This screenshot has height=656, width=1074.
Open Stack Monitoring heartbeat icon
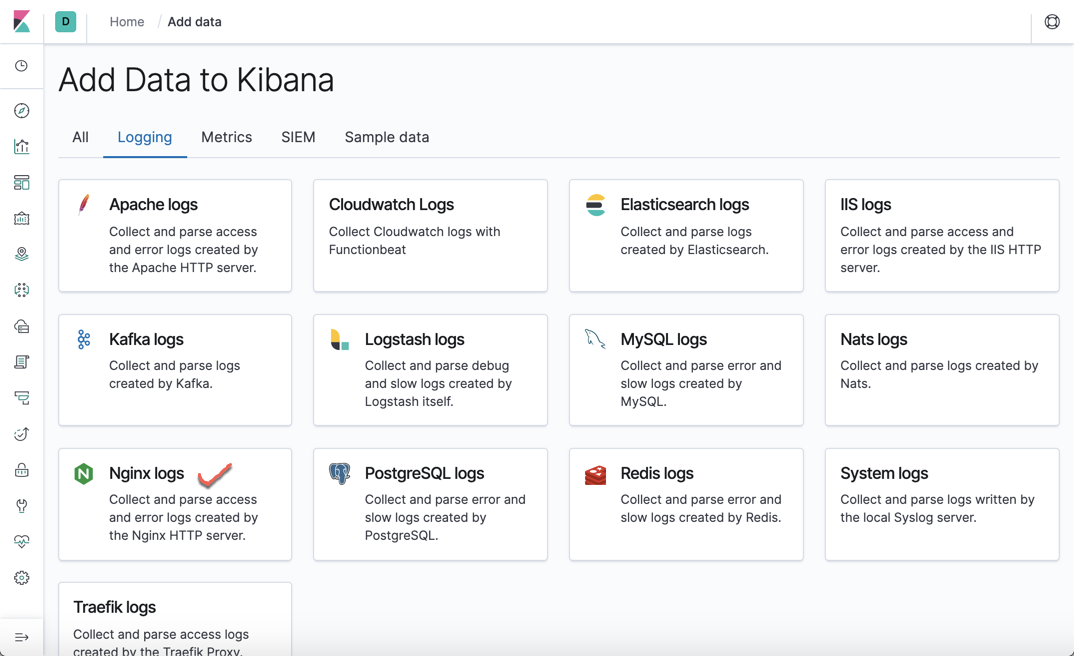point(22,542)
